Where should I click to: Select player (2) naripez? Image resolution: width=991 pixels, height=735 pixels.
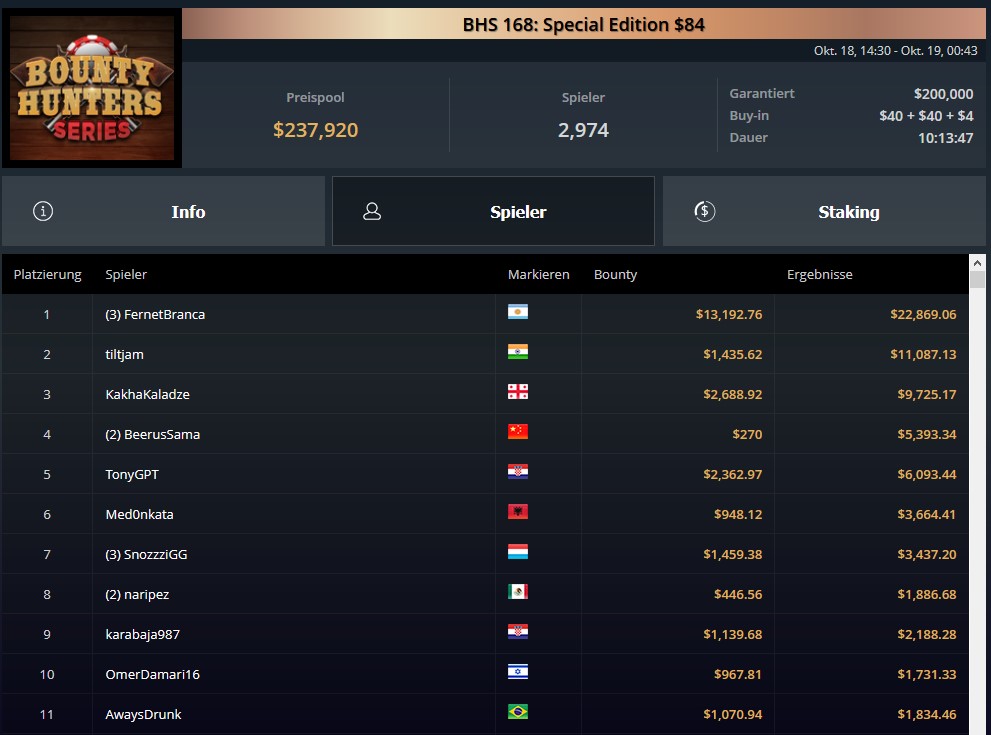(x=137, y=594)
